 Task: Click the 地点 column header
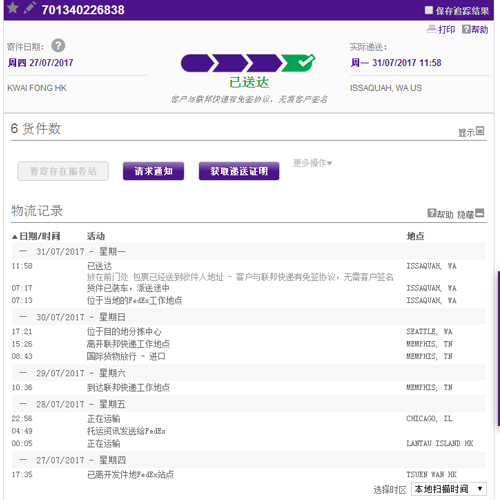(415, 236)
